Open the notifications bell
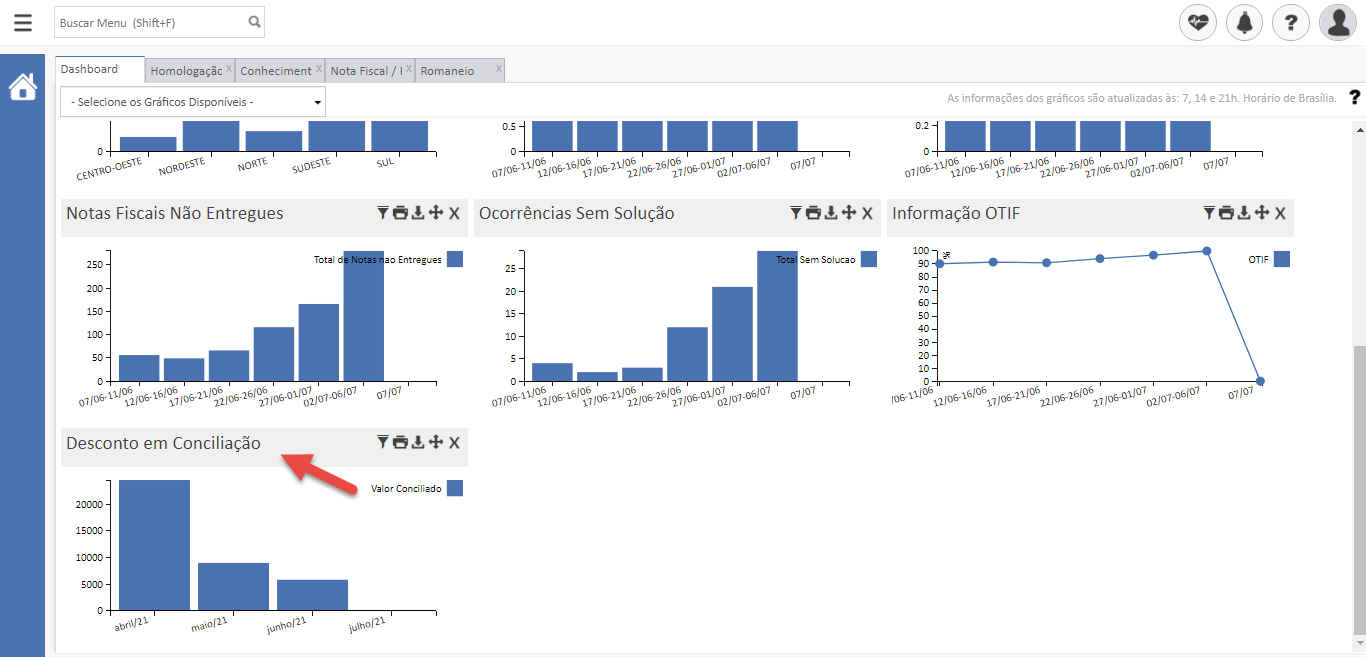The image size is (1366, 657). point(1244,22)
